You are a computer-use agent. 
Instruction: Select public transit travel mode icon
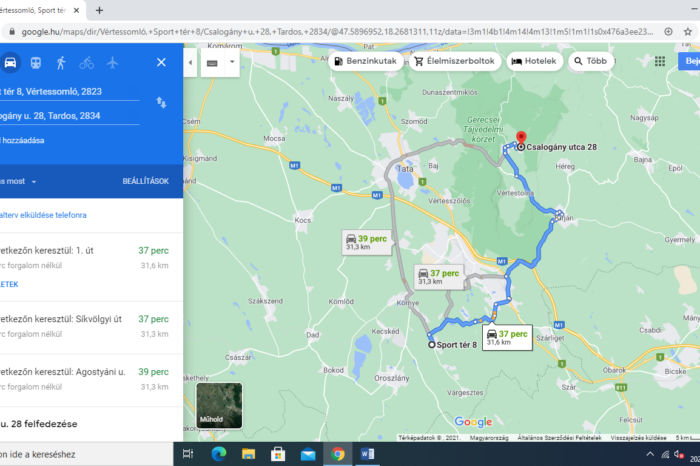coord(36,63)
